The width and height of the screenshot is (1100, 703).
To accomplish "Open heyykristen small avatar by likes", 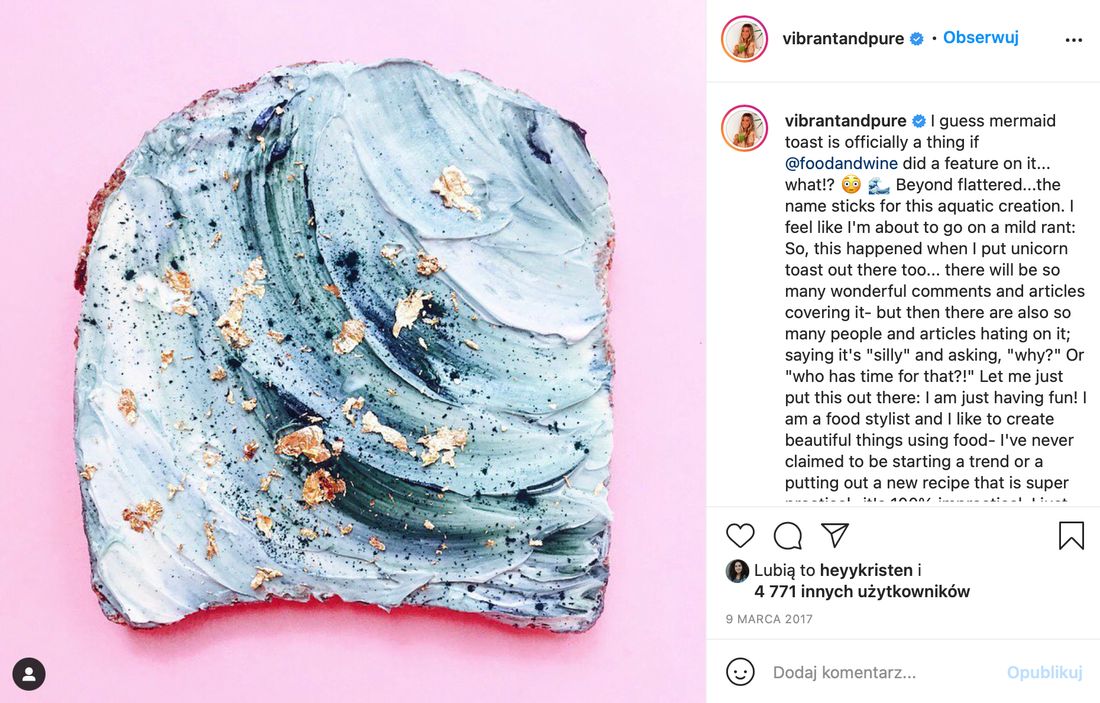I will tap(737, 571).
